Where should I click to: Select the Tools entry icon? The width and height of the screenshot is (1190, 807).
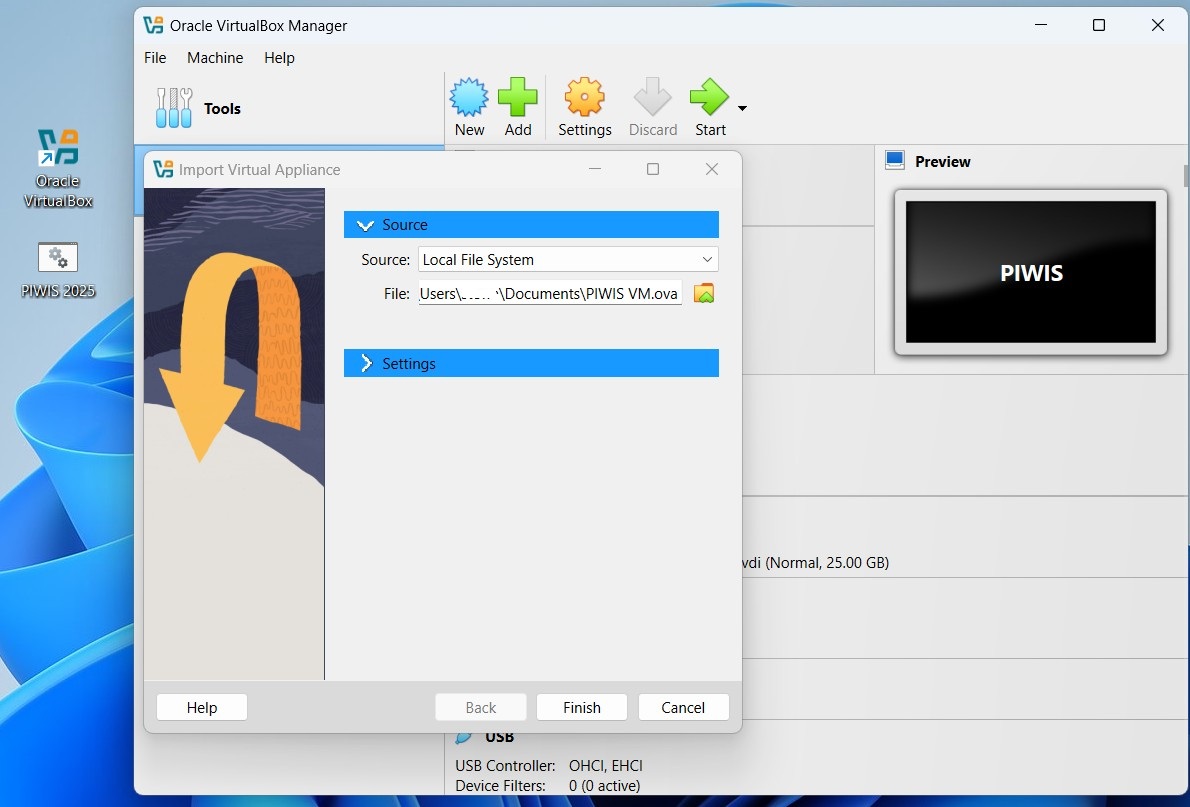click(174, 108)
